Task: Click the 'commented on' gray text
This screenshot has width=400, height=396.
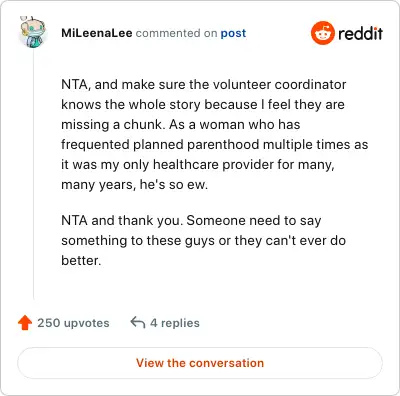Action: [176, 33]
